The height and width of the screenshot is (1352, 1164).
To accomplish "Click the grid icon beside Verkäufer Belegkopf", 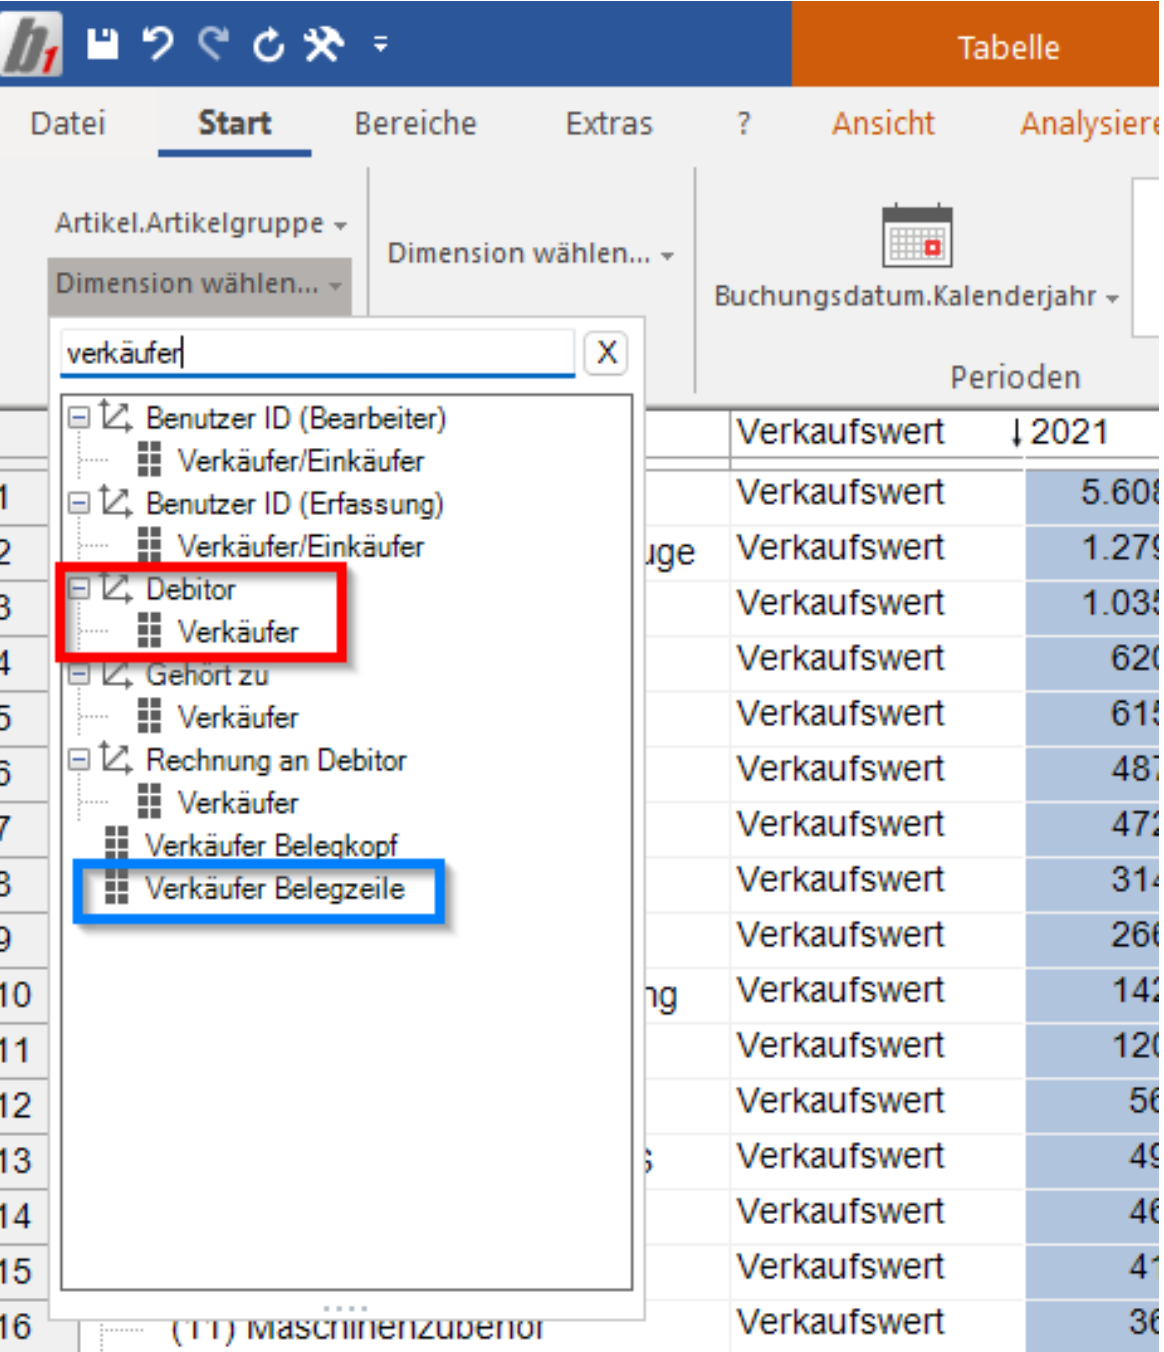I will click(x=117, y=844).
